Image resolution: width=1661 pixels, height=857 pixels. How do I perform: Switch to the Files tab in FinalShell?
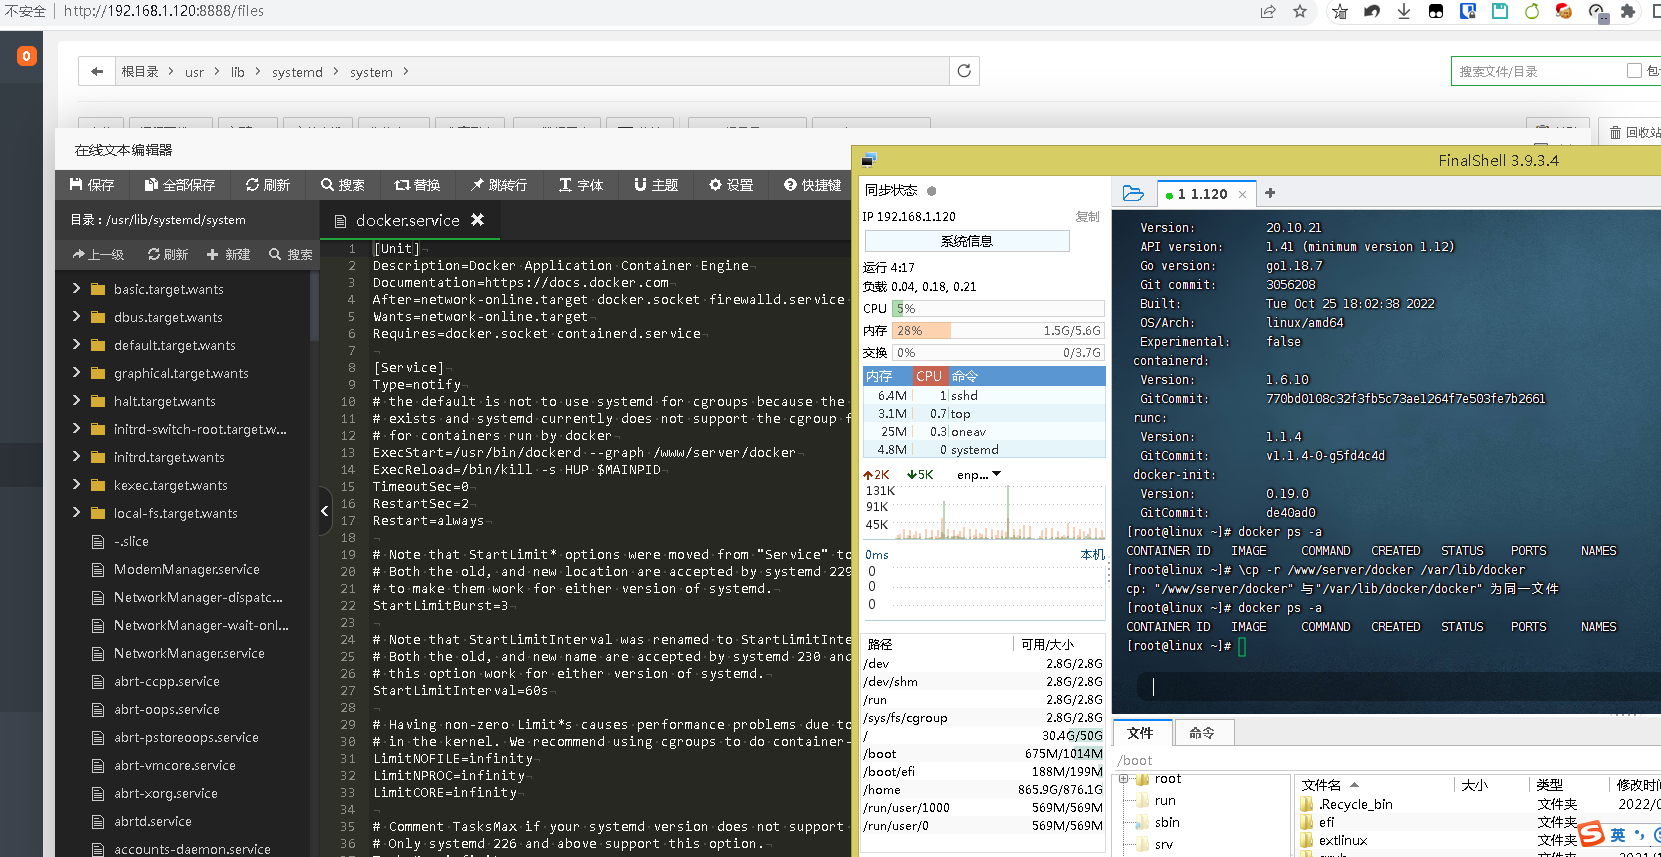(x=1140, y=733)
